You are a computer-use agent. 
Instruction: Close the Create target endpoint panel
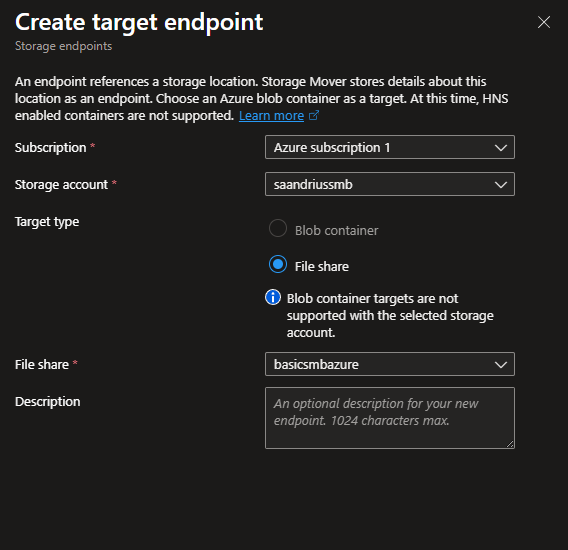544,22
